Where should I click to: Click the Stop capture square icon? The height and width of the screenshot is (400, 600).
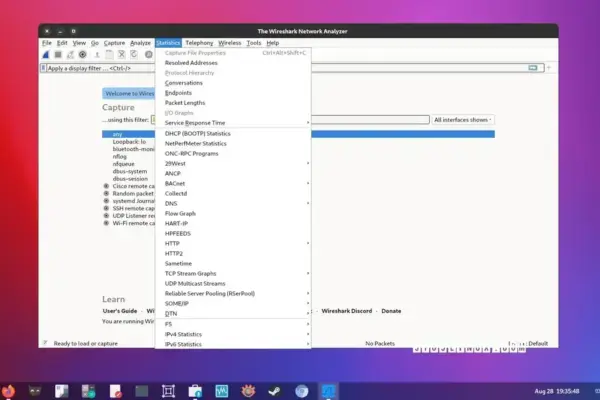[x=58, y=55]
